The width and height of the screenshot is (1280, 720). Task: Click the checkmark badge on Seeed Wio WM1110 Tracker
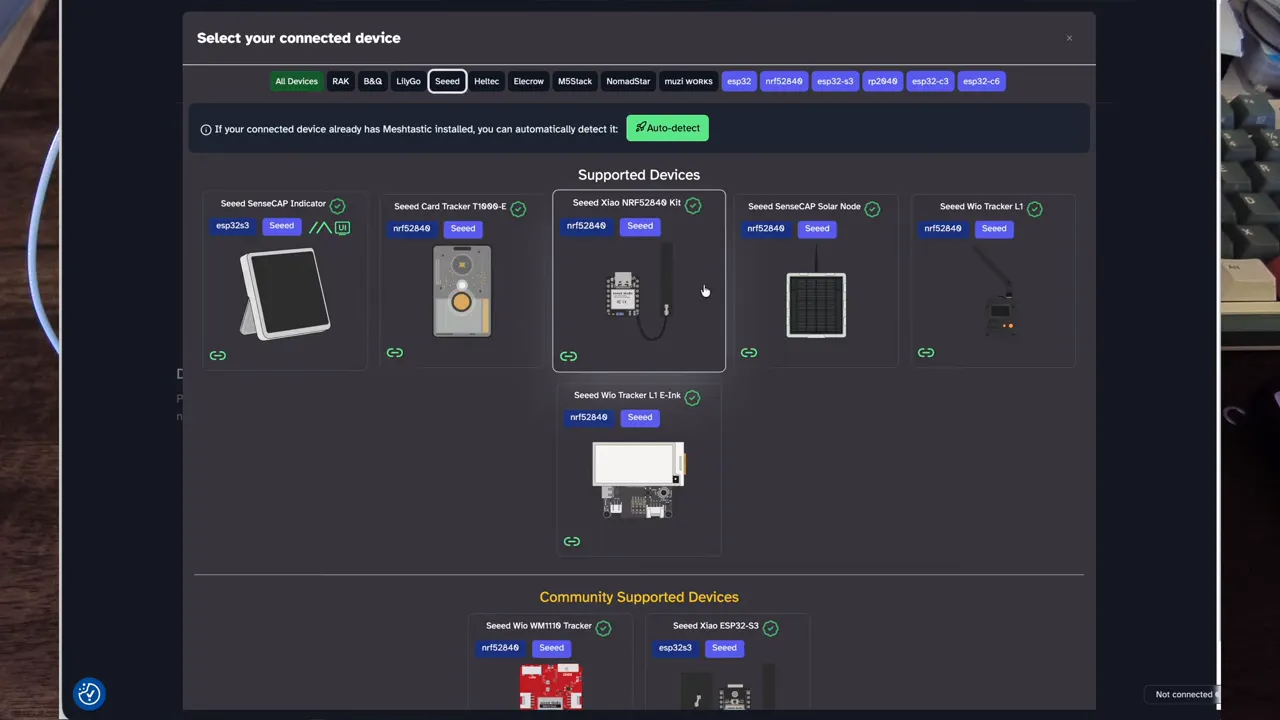pyautogui.click(x=603, y=628)
